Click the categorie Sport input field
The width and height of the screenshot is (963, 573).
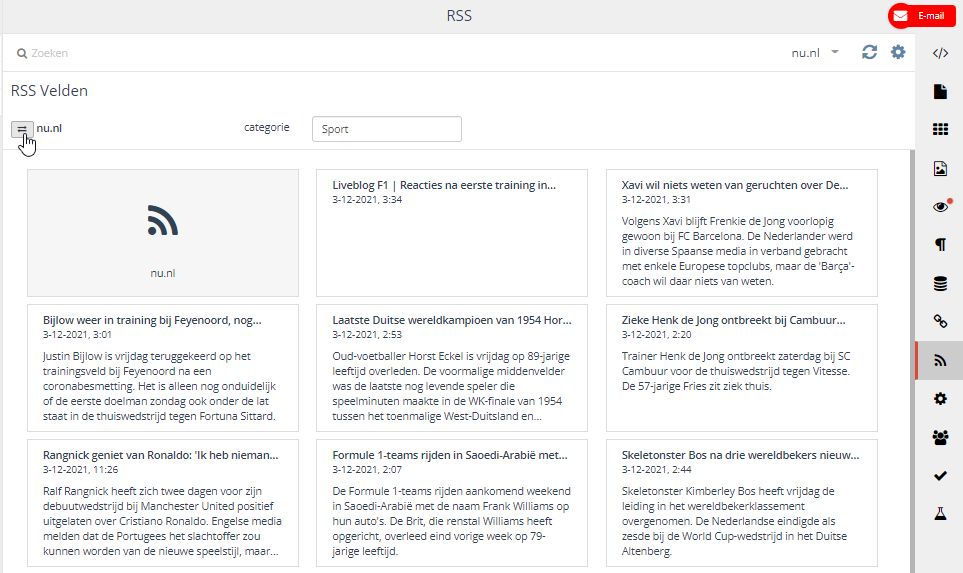click(x=386, y=129)
